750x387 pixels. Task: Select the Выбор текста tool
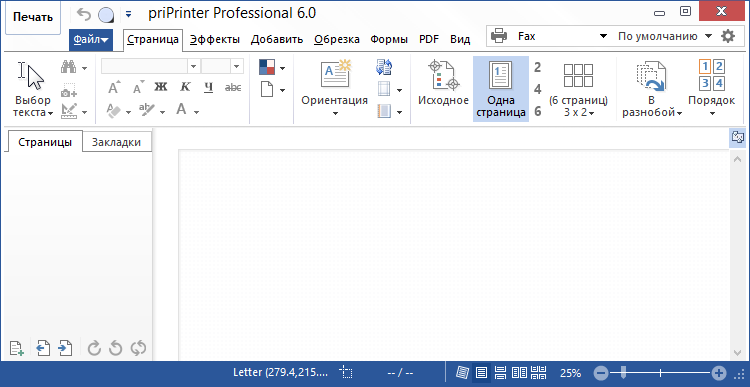tap(33, 89)
